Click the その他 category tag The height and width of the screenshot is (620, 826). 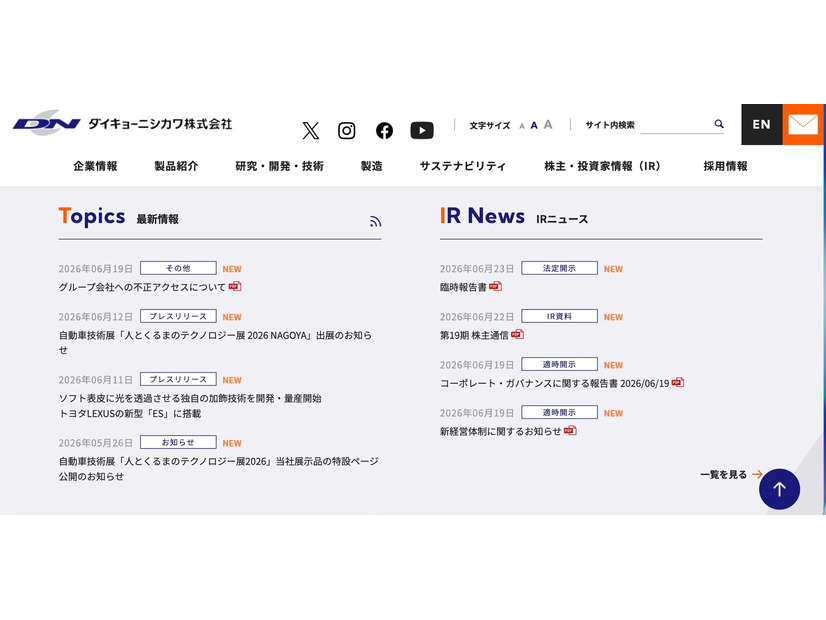click(178, 268)
